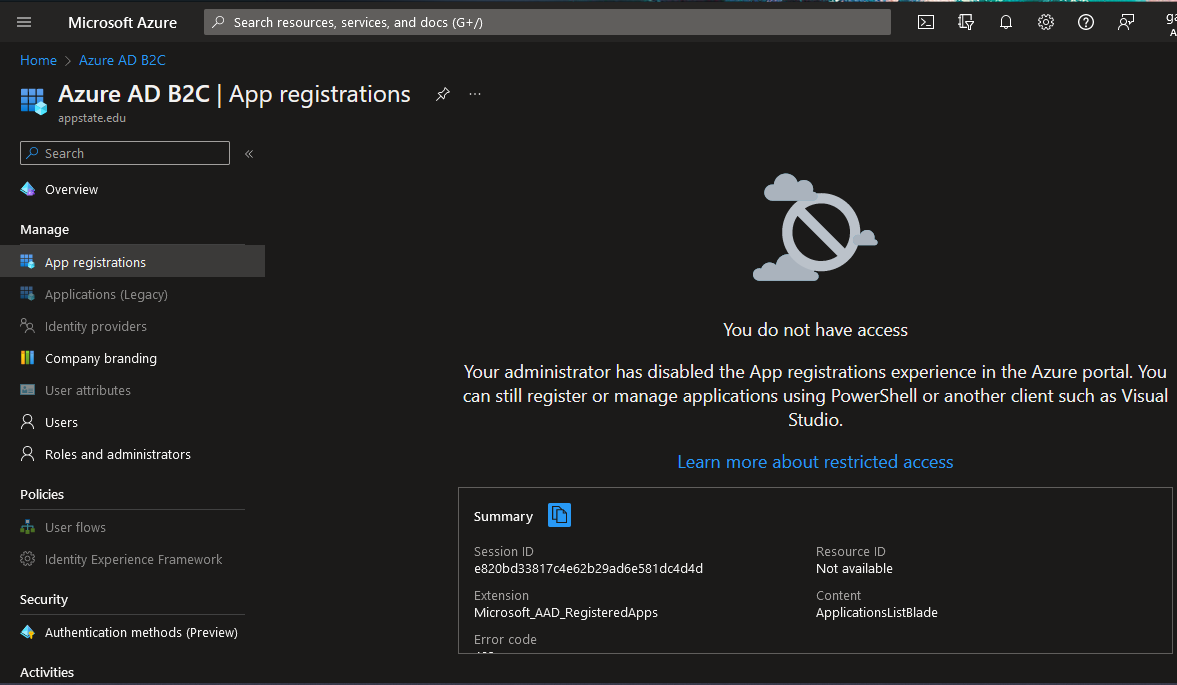Viewport: 1177px width, 685px height.
Task: Click the Identity Experience Framework gear icon
Action: pyautogui.click(x=28, y=559)
